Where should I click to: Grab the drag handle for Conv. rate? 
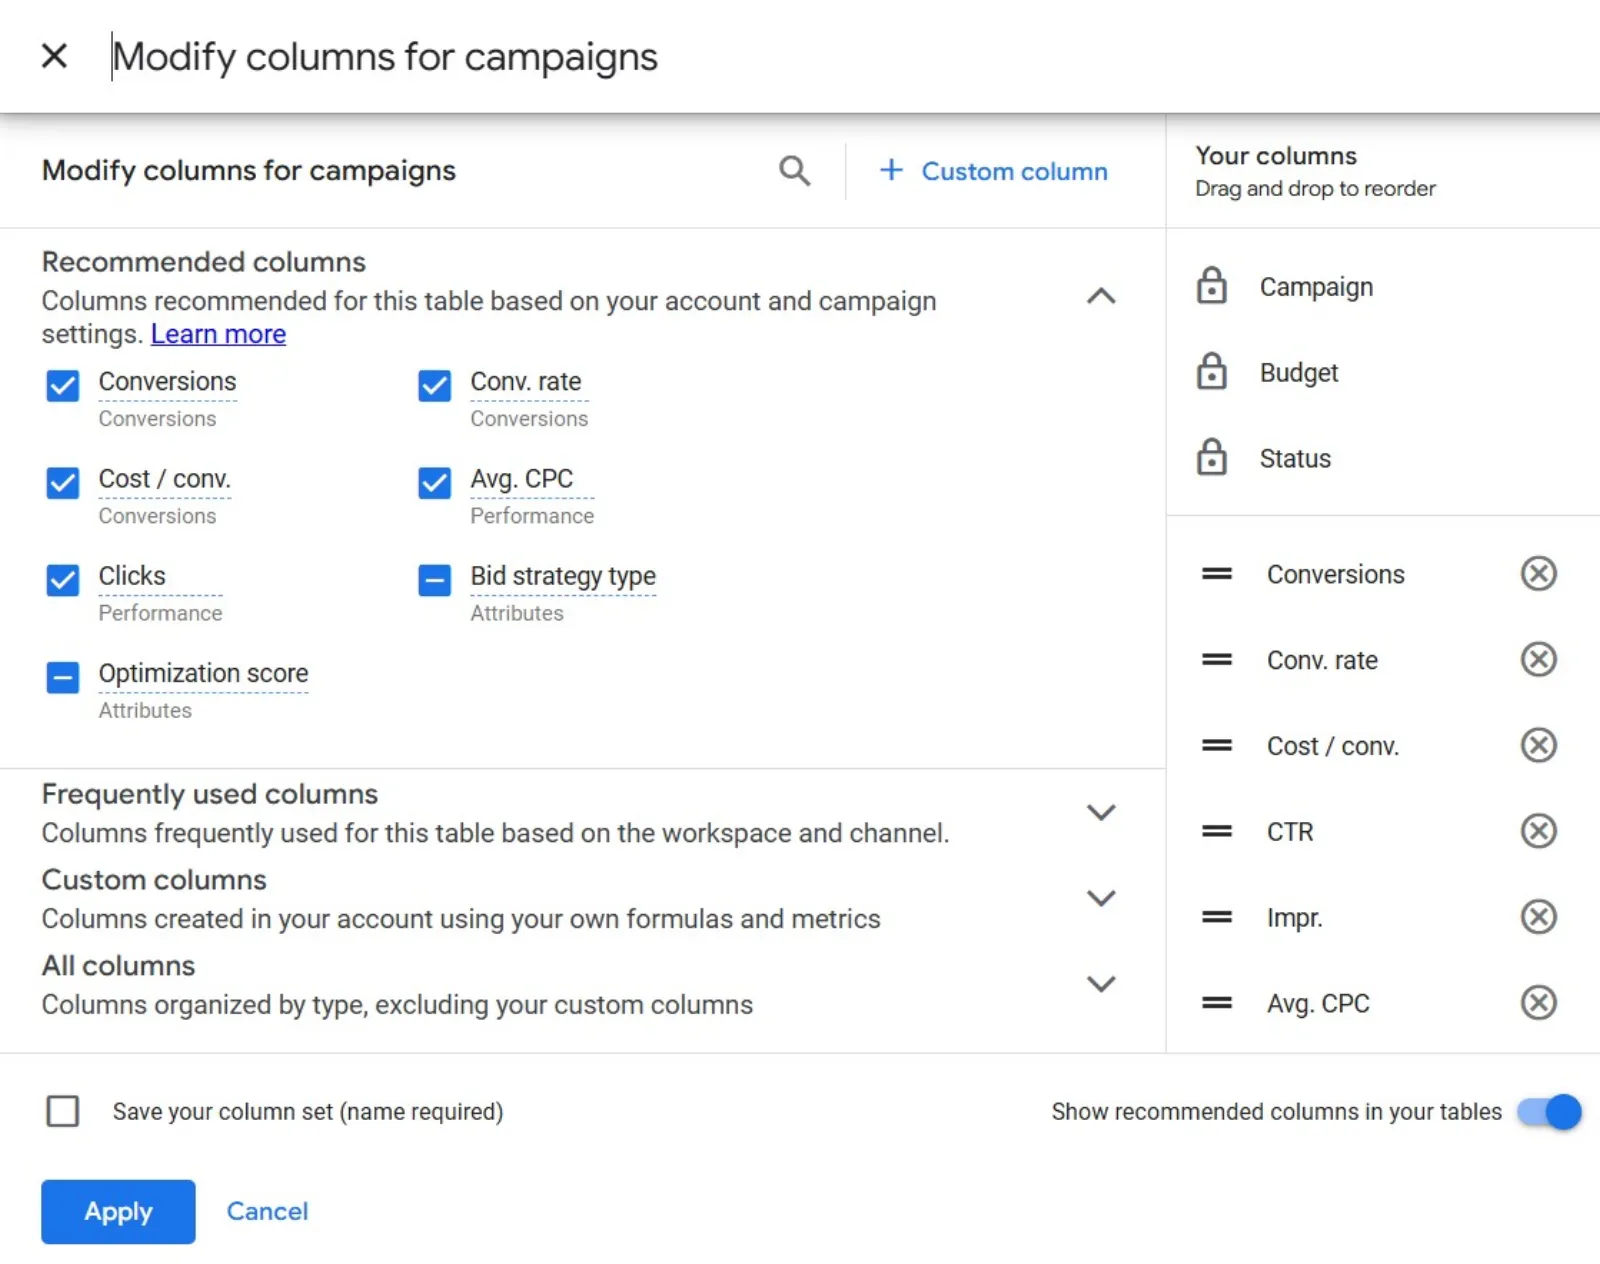1217,660
